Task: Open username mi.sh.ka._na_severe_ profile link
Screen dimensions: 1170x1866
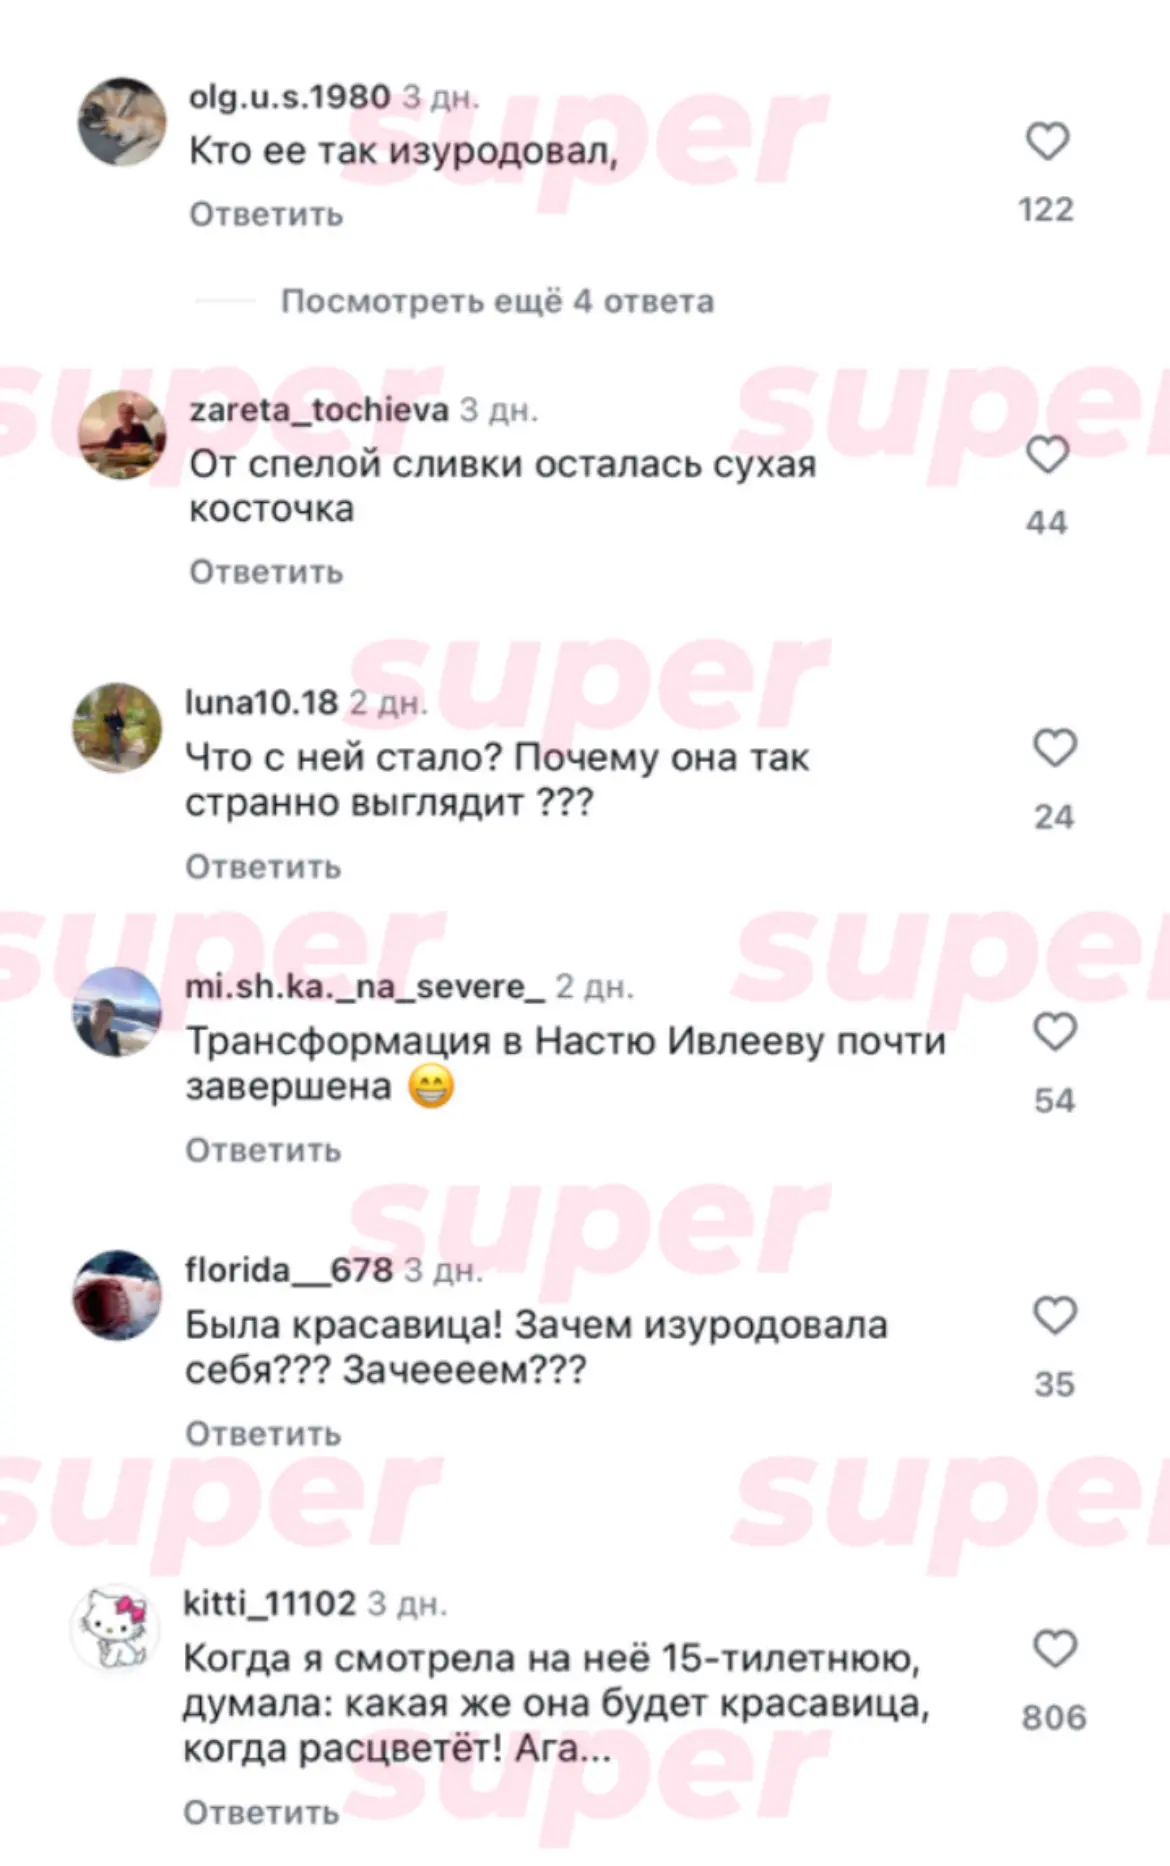Action: point(365,987)
